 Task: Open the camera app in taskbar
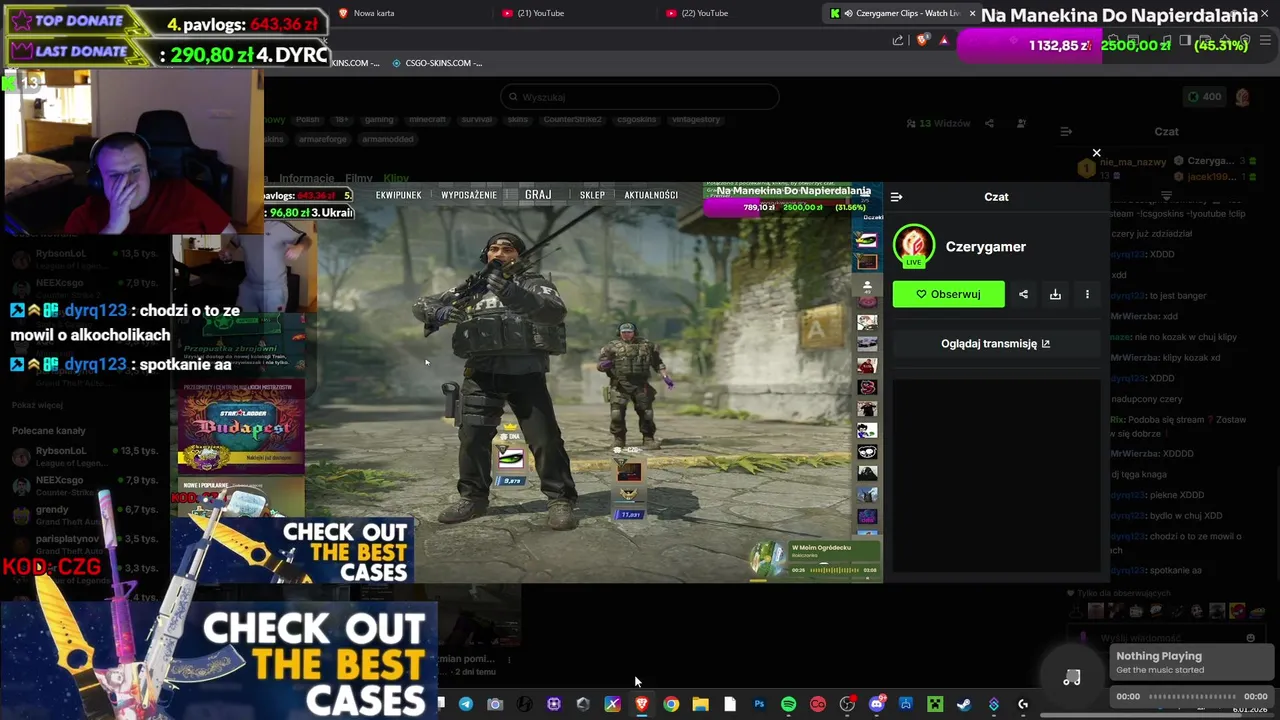click(495, 704)
